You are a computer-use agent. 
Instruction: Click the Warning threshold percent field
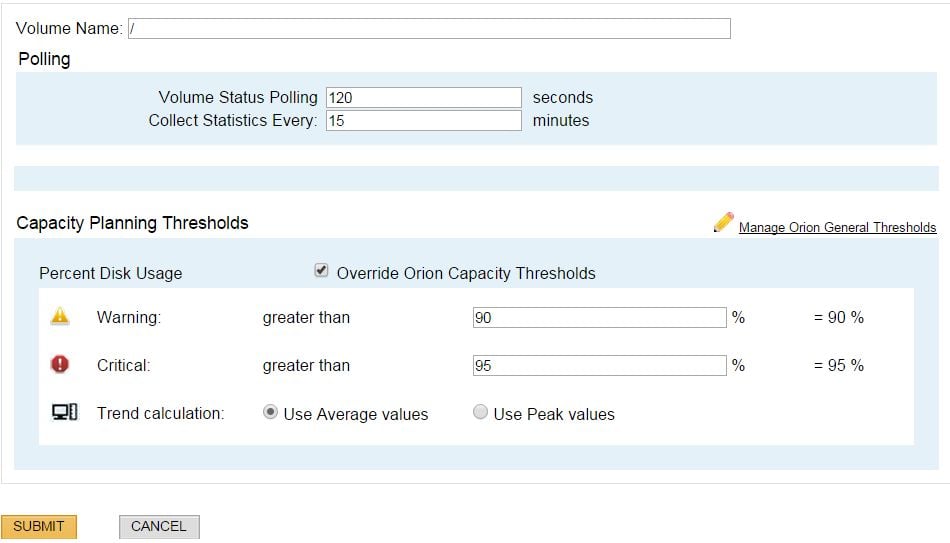(599, 318)
